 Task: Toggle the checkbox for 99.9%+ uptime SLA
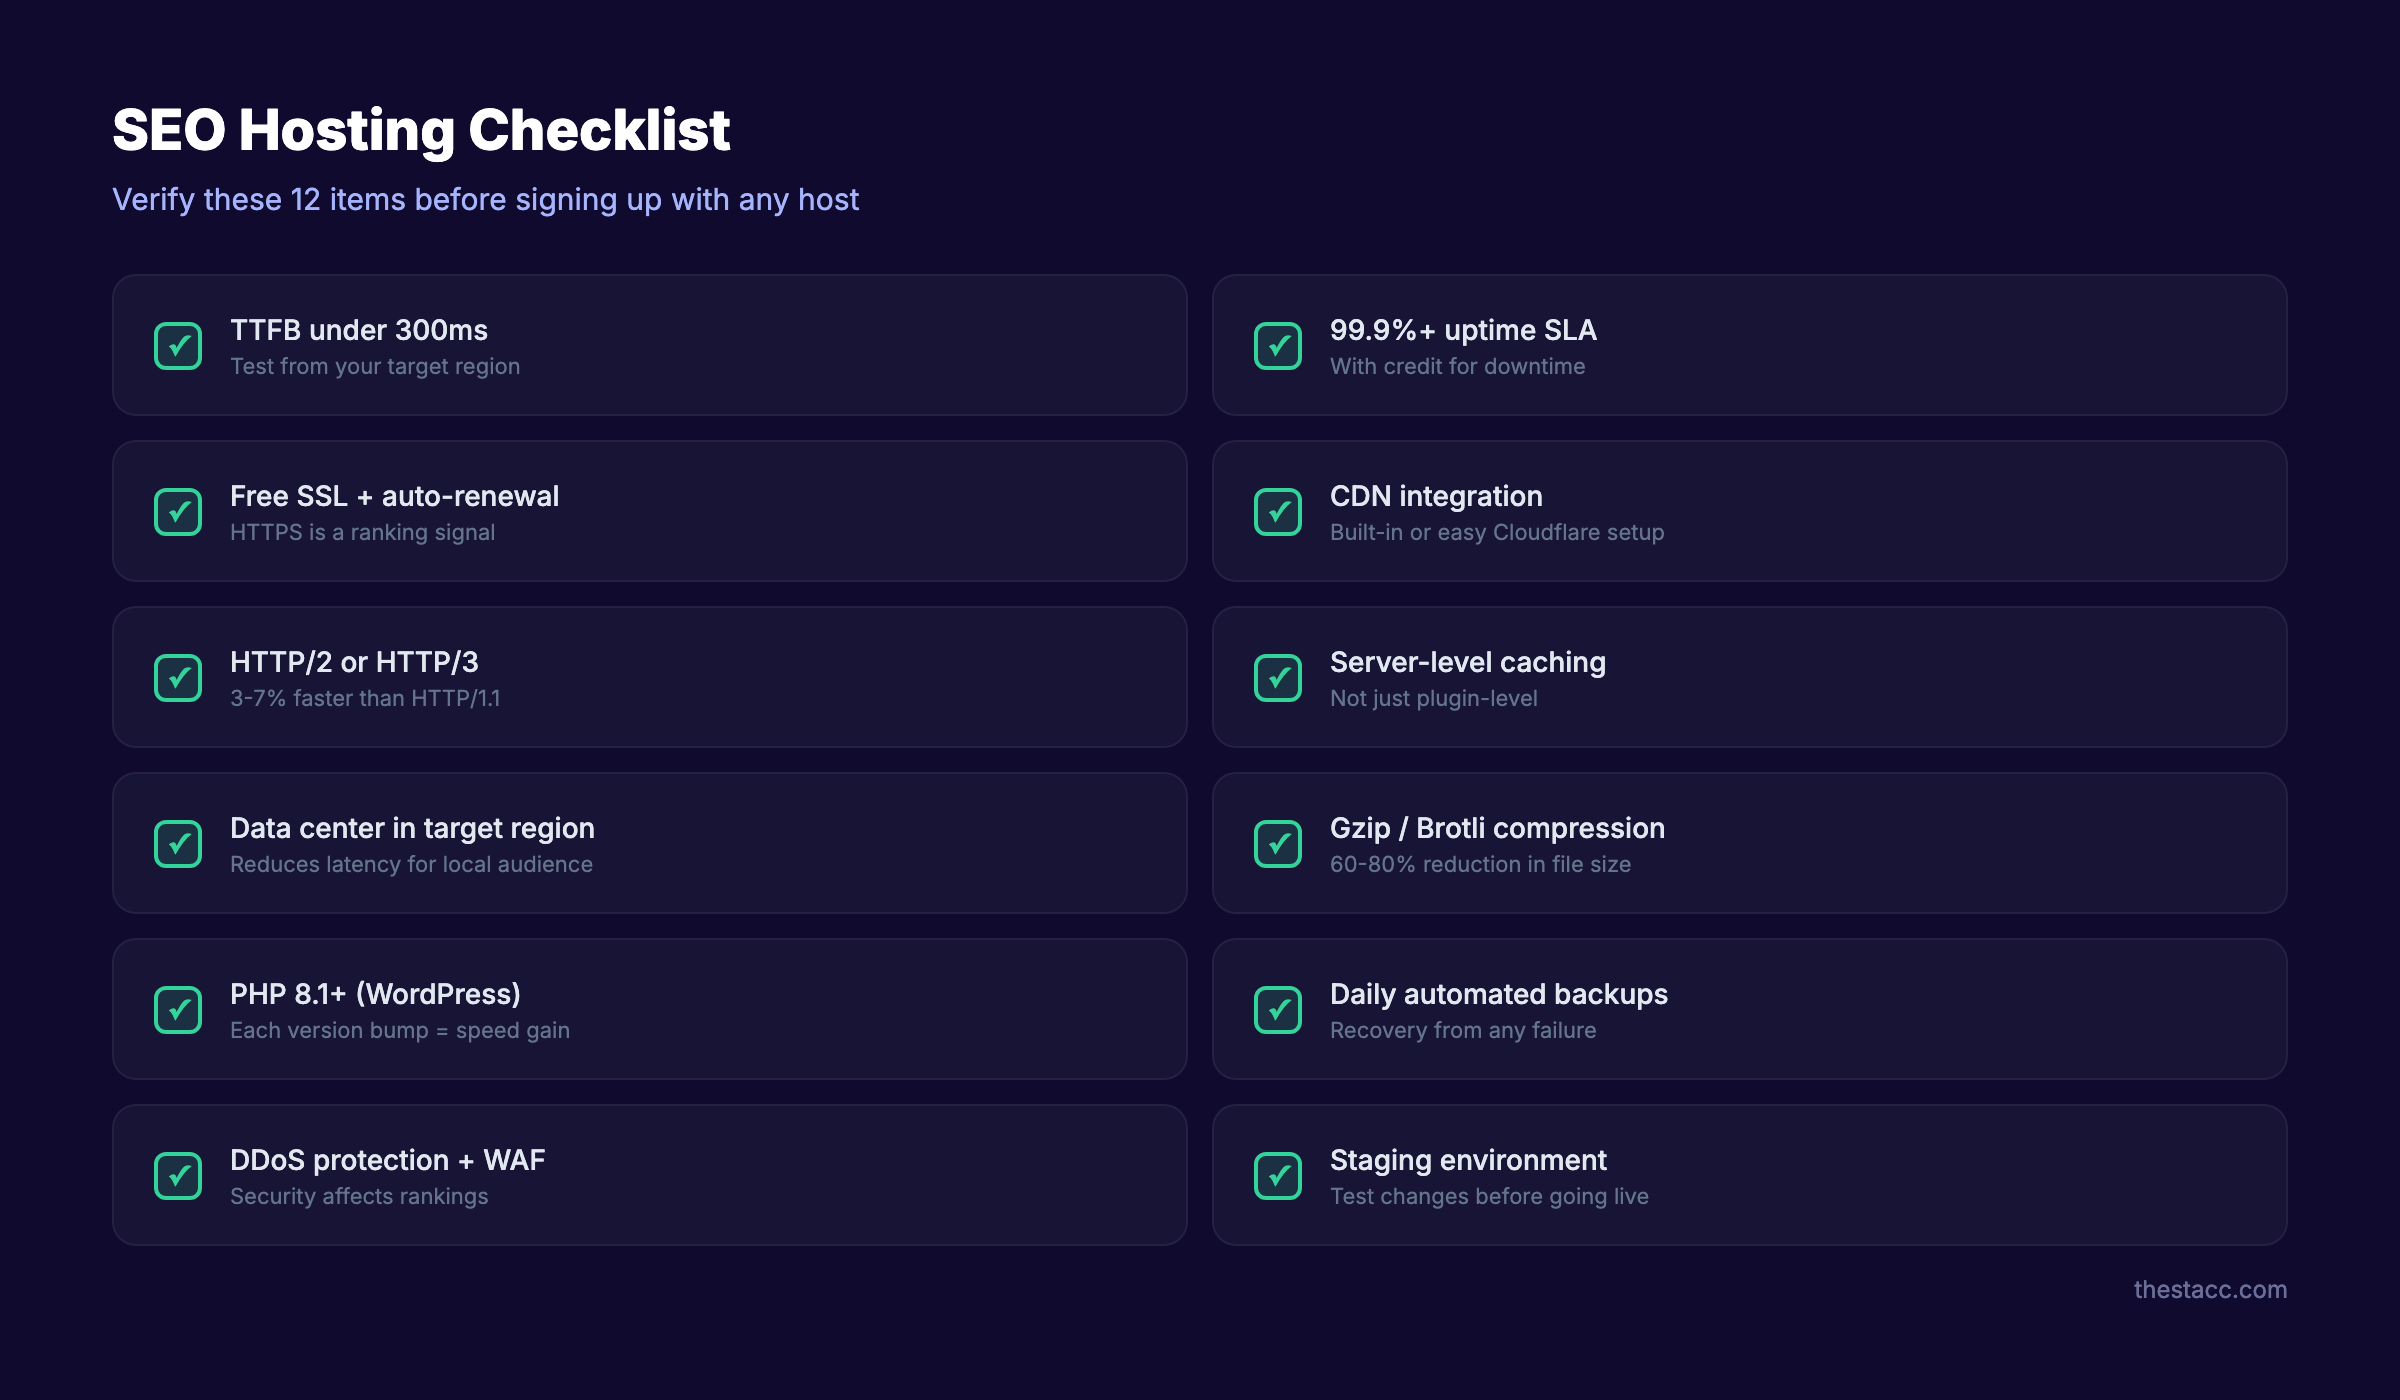point(1278,345)
